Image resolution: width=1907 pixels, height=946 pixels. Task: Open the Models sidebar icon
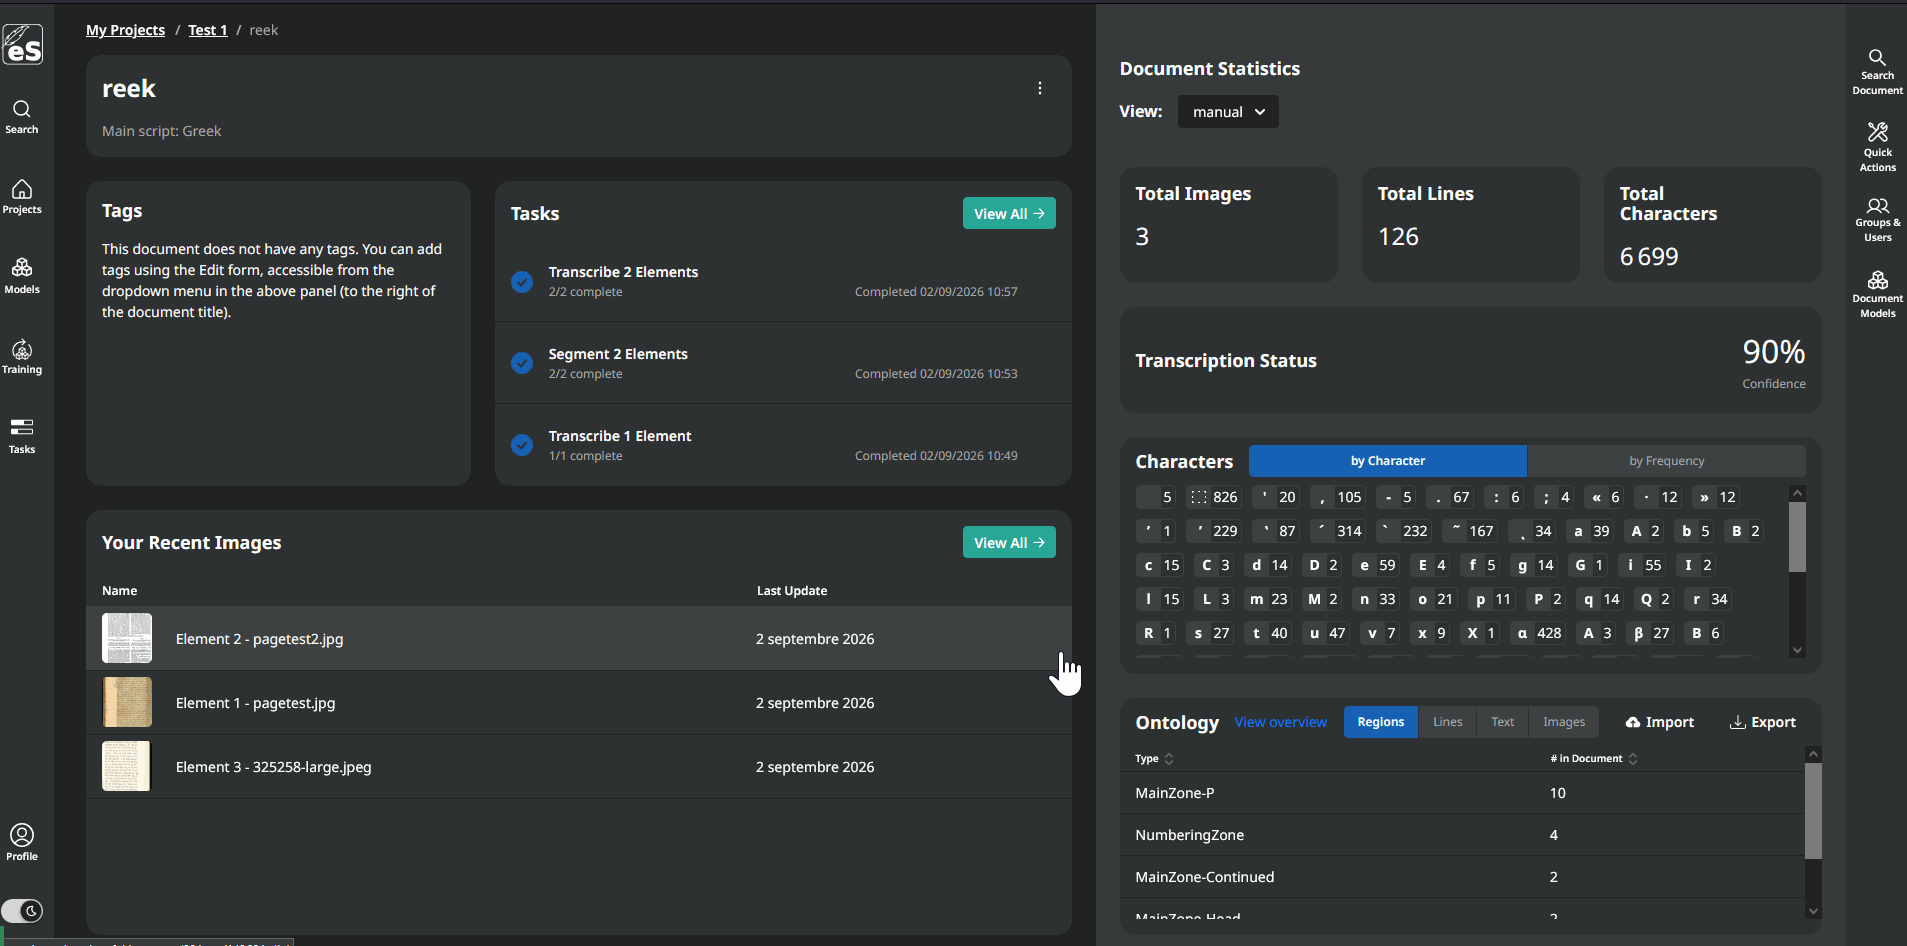[x=22, y=277]
